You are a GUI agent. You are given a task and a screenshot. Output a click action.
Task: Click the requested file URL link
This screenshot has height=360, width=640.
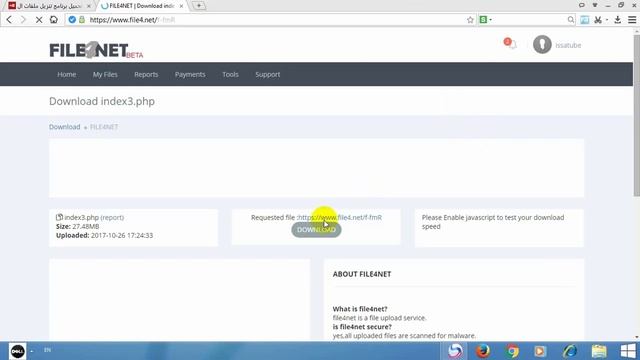coord(340,218)
